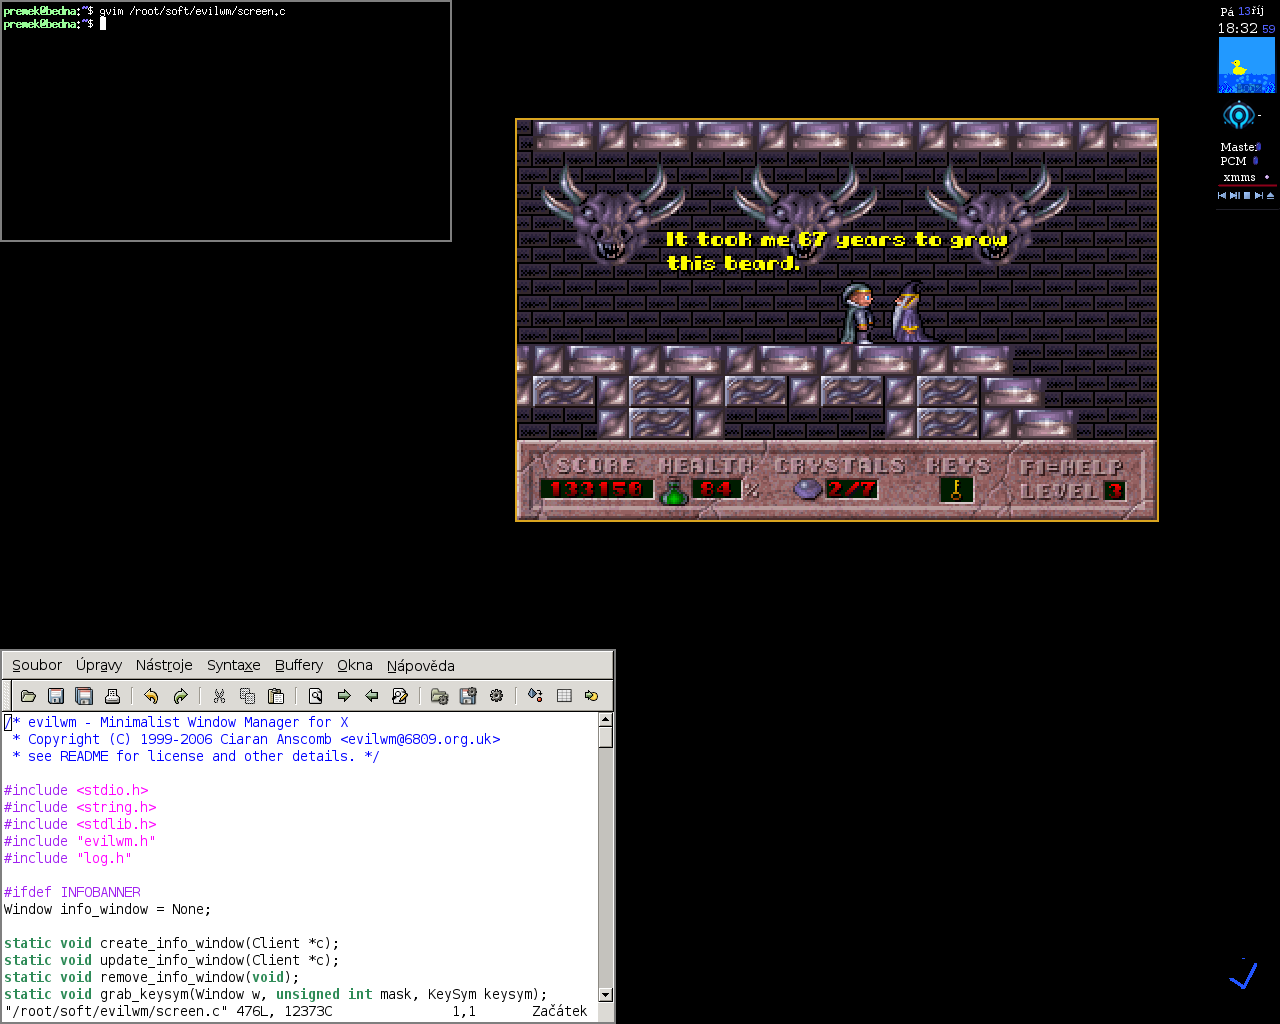Load session using folder with gear icon
Screen dimensions: 1280x1024
439,696
